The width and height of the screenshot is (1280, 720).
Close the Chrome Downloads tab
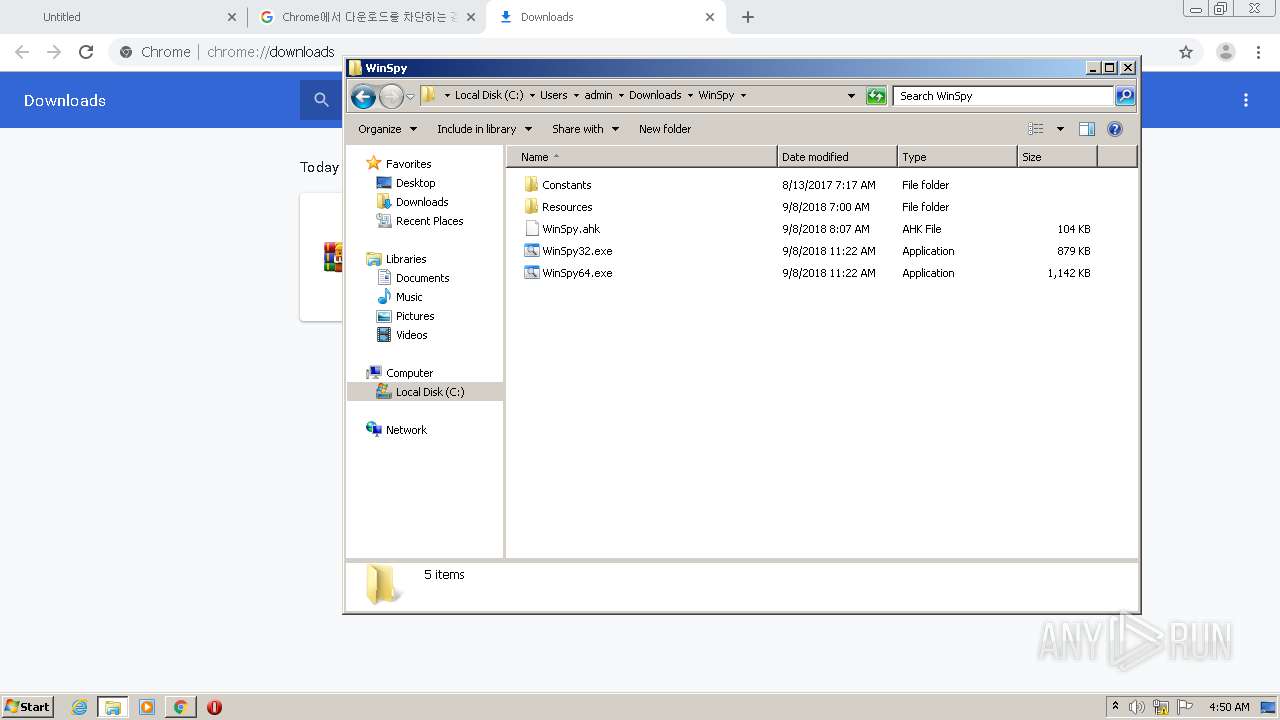[x=710, y=17]
